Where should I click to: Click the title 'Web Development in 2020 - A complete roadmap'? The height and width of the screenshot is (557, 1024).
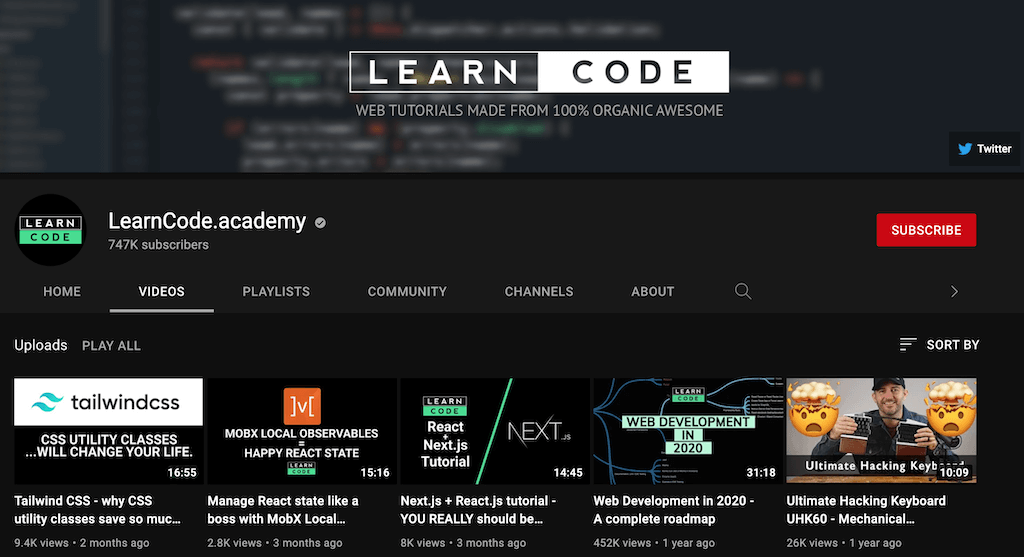pyautogui.click(x=673, y=510)
